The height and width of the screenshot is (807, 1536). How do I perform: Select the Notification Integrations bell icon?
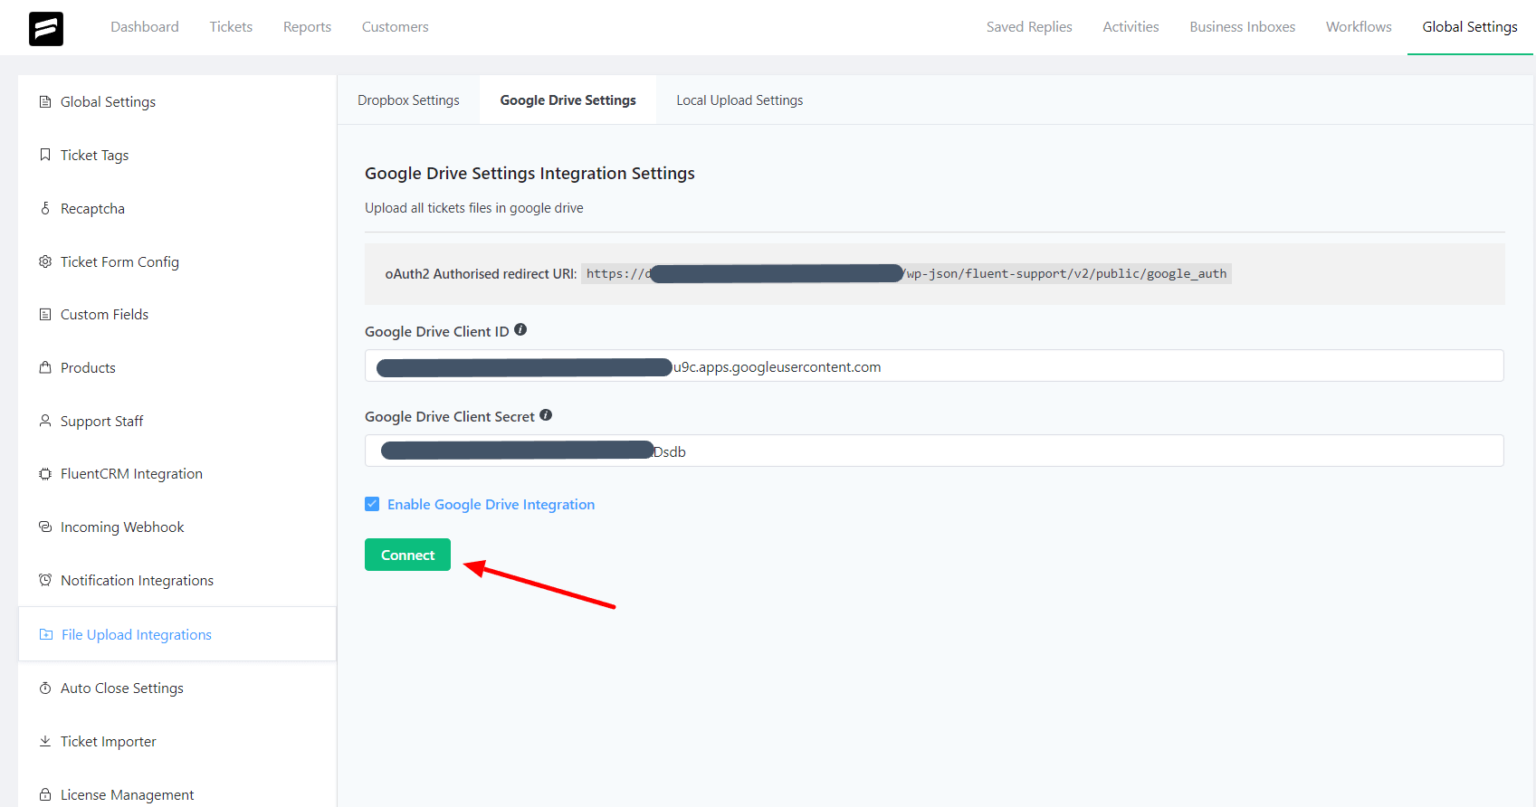point(44,580)
